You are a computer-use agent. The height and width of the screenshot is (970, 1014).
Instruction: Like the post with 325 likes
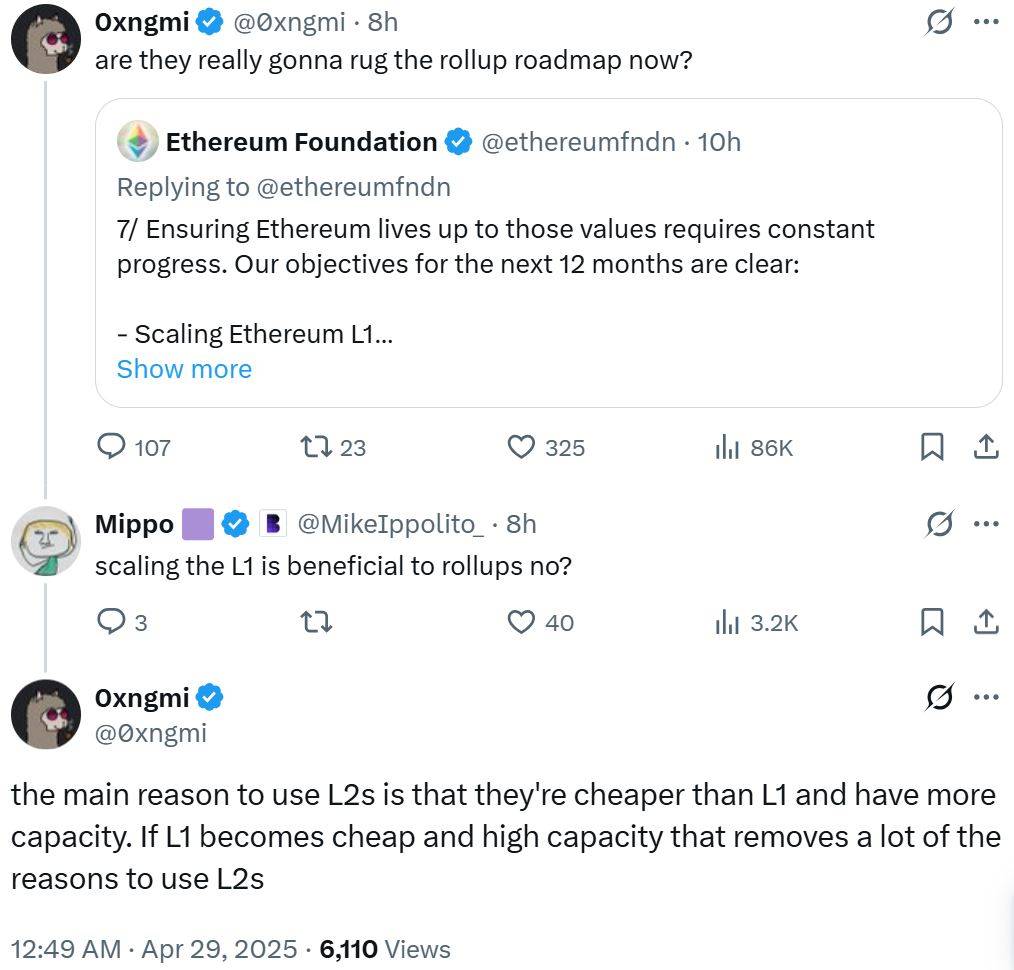click(x=522, y=447)
